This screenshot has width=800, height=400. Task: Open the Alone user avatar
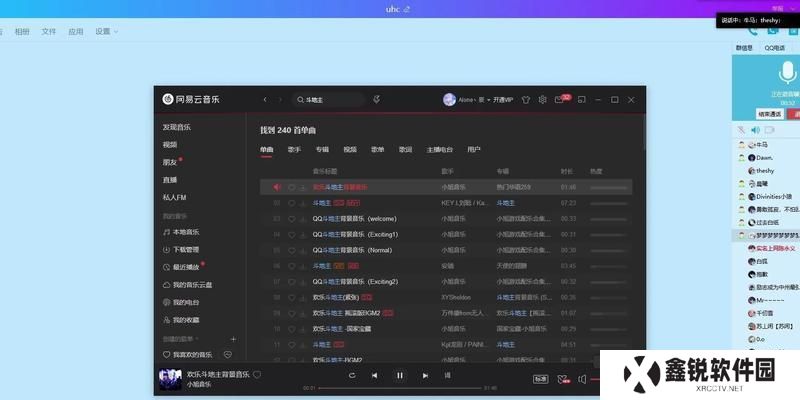point(449,99)
